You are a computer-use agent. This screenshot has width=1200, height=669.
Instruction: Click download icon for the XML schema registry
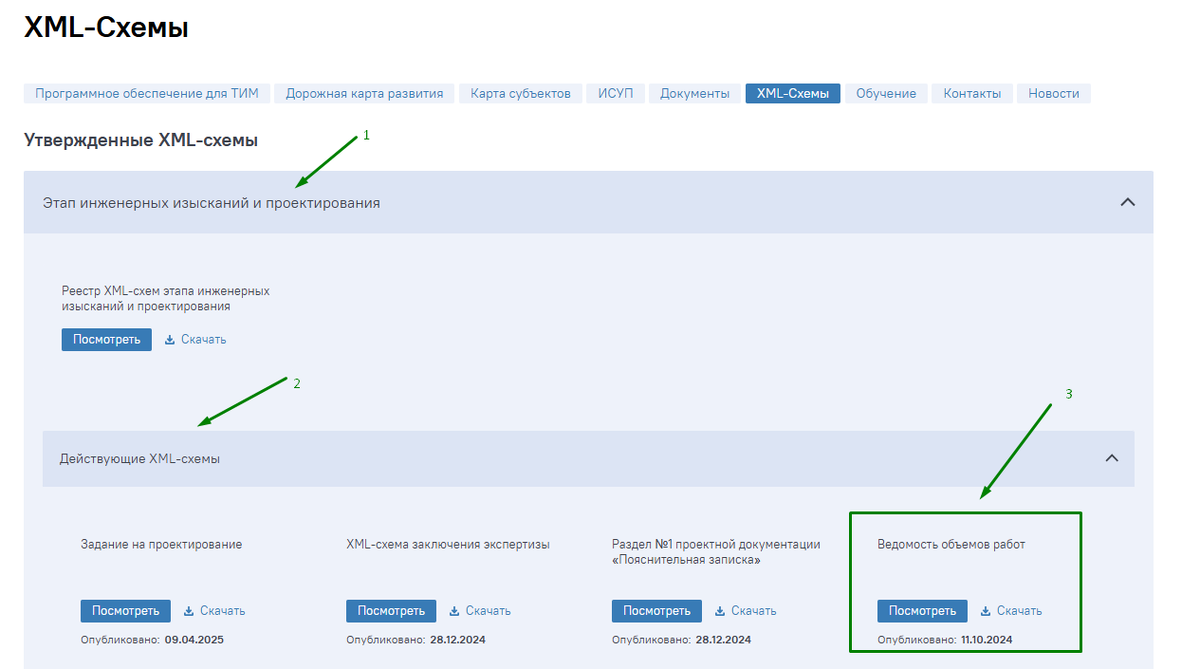click(x=170, y=340)
